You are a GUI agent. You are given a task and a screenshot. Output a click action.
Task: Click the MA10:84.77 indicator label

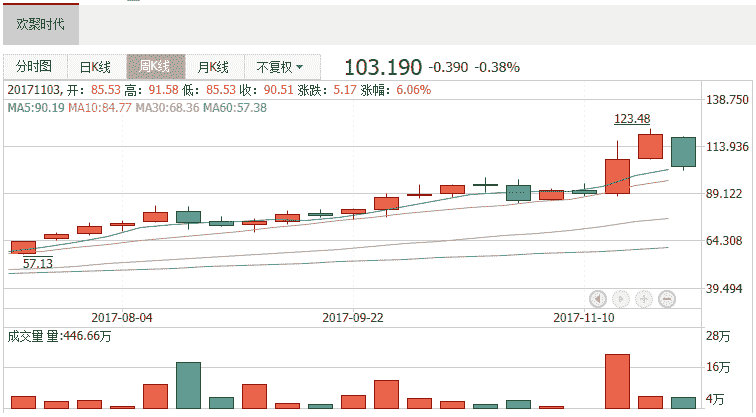pos(100,108)
